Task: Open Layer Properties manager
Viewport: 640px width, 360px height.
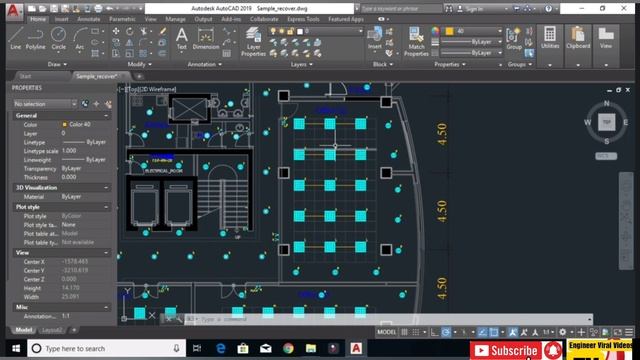Action: (x=253, y=41)
